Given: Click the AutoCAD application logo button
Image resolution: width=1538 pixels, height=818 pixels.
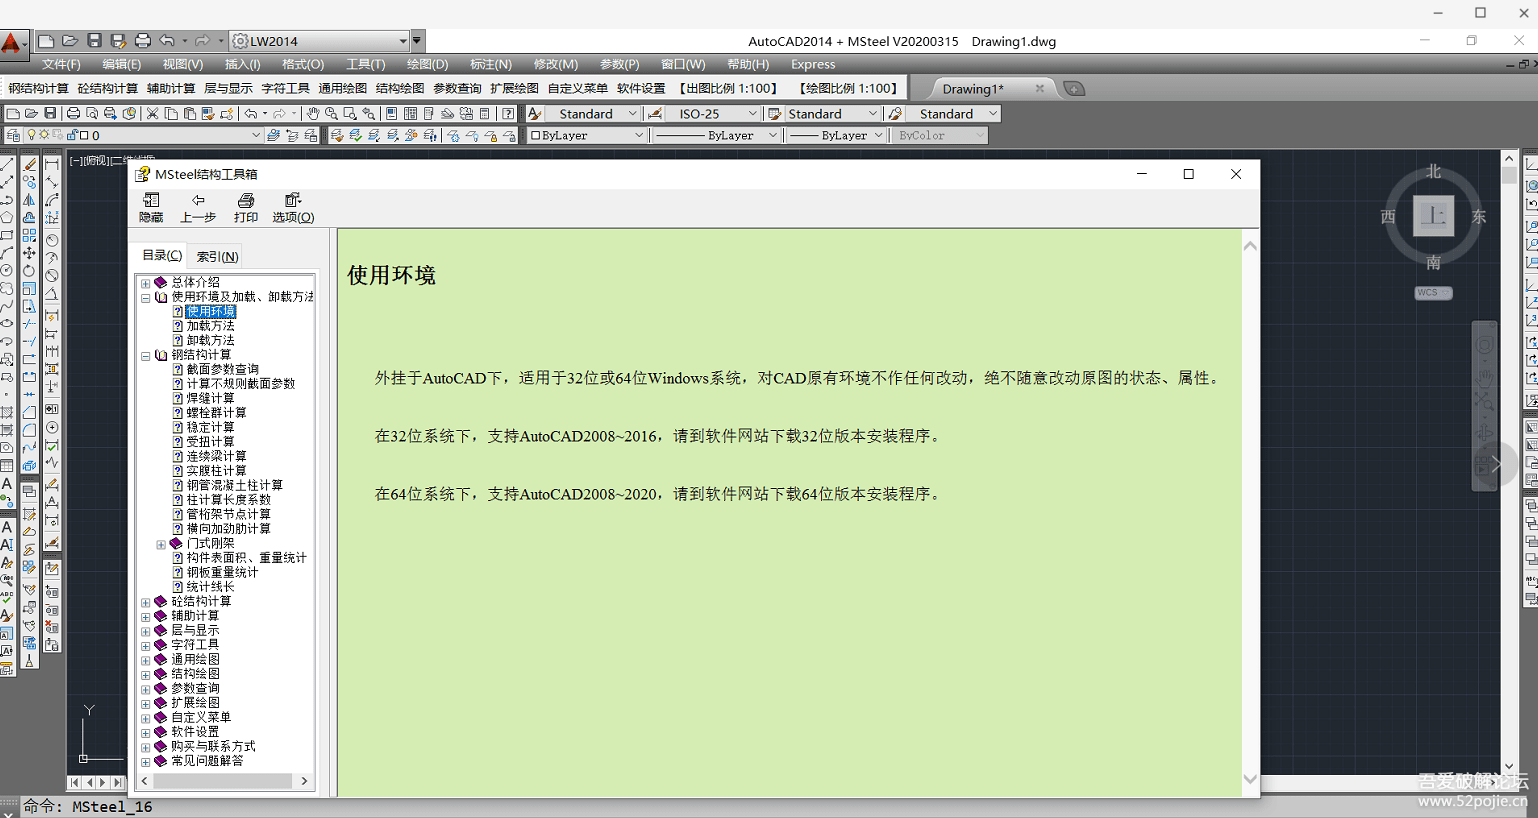Looking at the screenshot, I should click(12, 43).
